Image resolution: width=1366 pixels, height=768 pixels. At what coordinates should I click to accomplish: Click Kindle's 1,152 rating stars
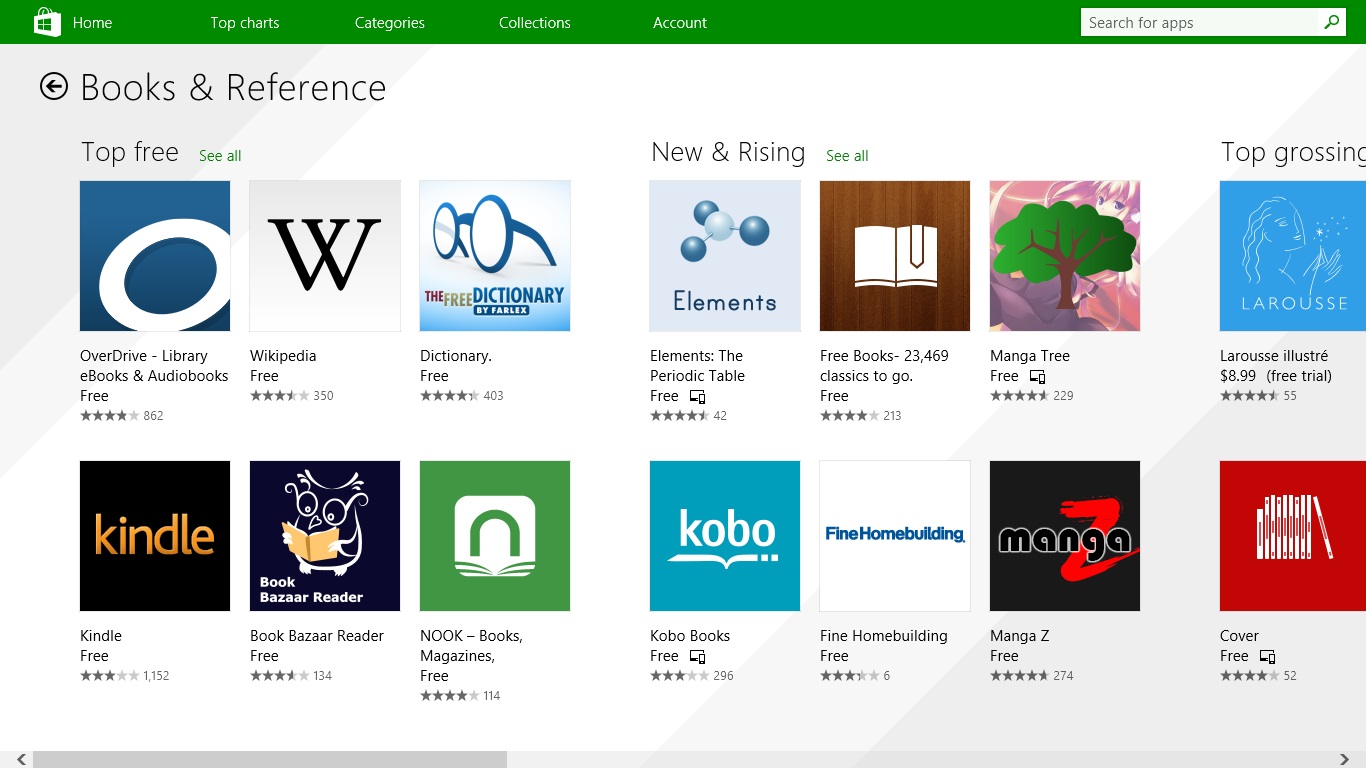110,676
